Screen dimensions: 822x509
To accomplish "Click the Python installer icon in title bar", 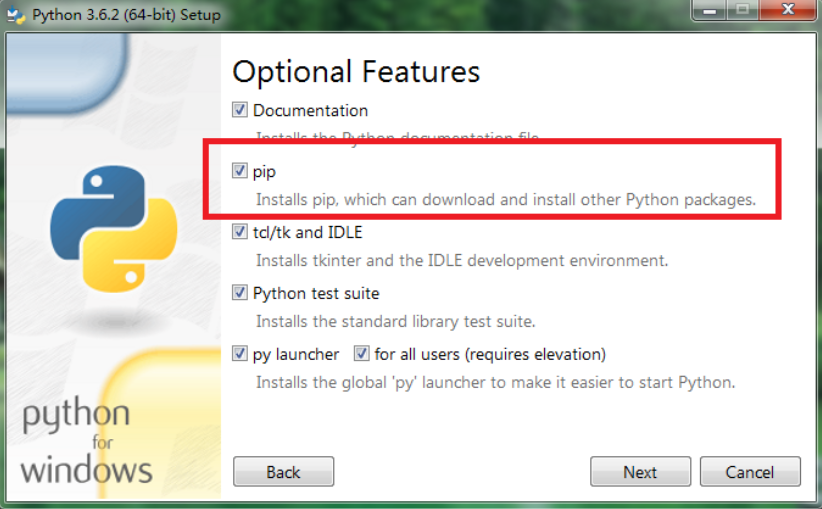I will [16, 15].
